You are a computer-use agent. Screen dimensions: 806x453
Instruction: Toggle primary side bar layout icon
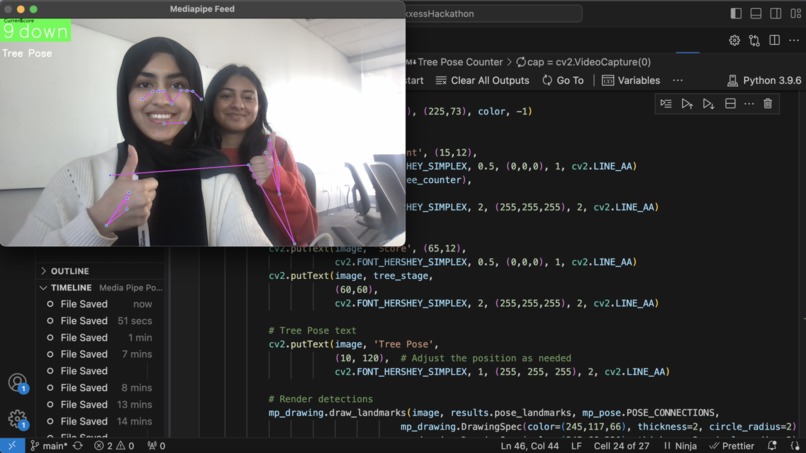coord(736,14)
